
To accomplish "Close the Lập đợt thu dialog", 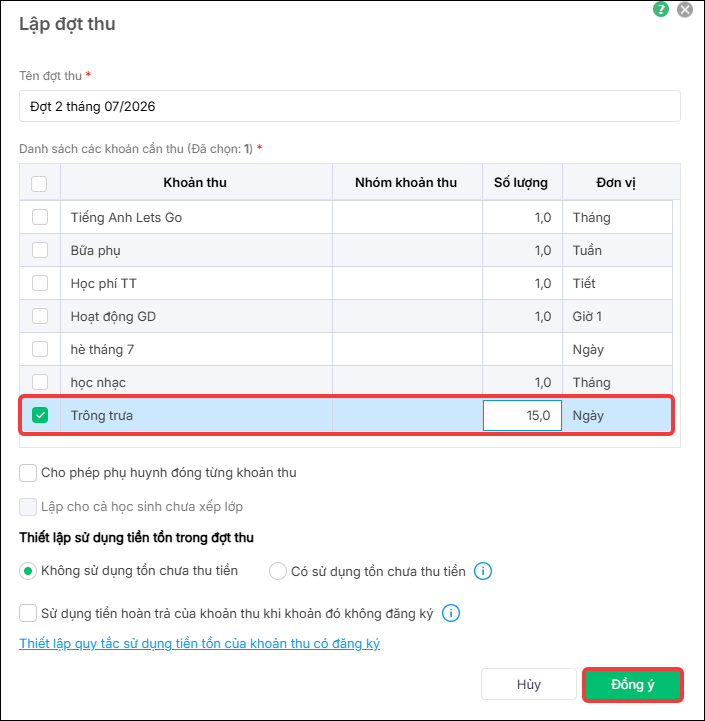I will click(x=685, y=9).
